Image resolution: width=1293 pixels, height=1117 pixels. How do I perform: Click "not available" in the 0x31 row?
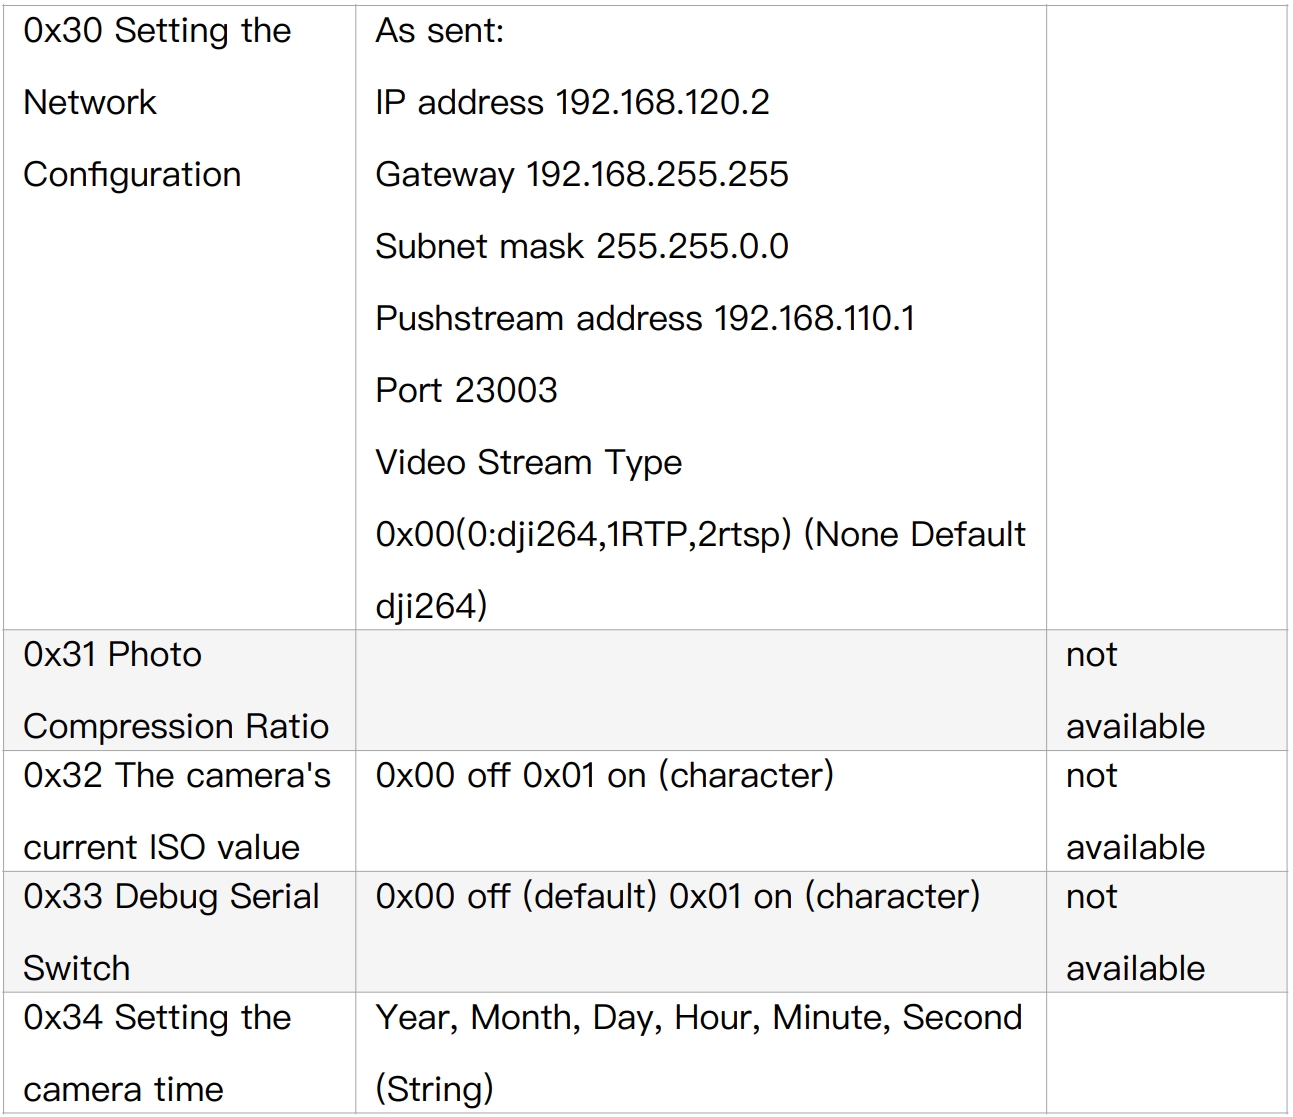(1135, 690)
